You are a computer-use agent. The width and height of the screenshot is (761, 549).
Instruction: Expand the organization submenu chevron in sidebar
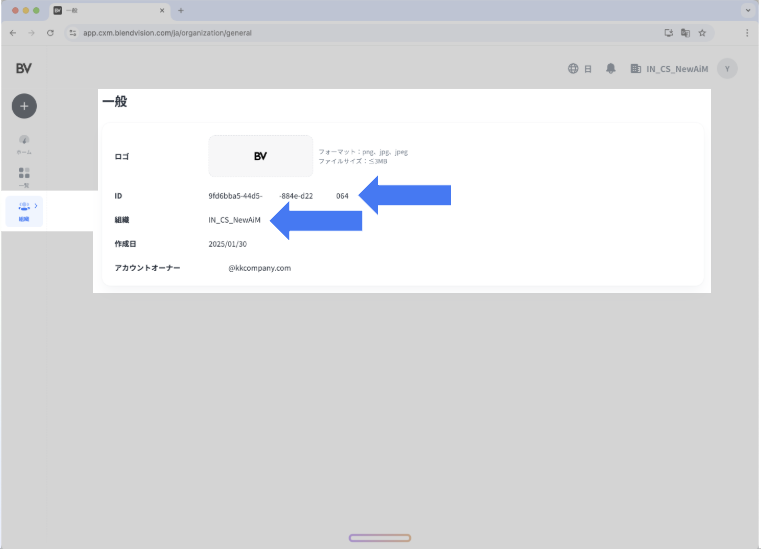pyautogui.click(x=36, y=205)
